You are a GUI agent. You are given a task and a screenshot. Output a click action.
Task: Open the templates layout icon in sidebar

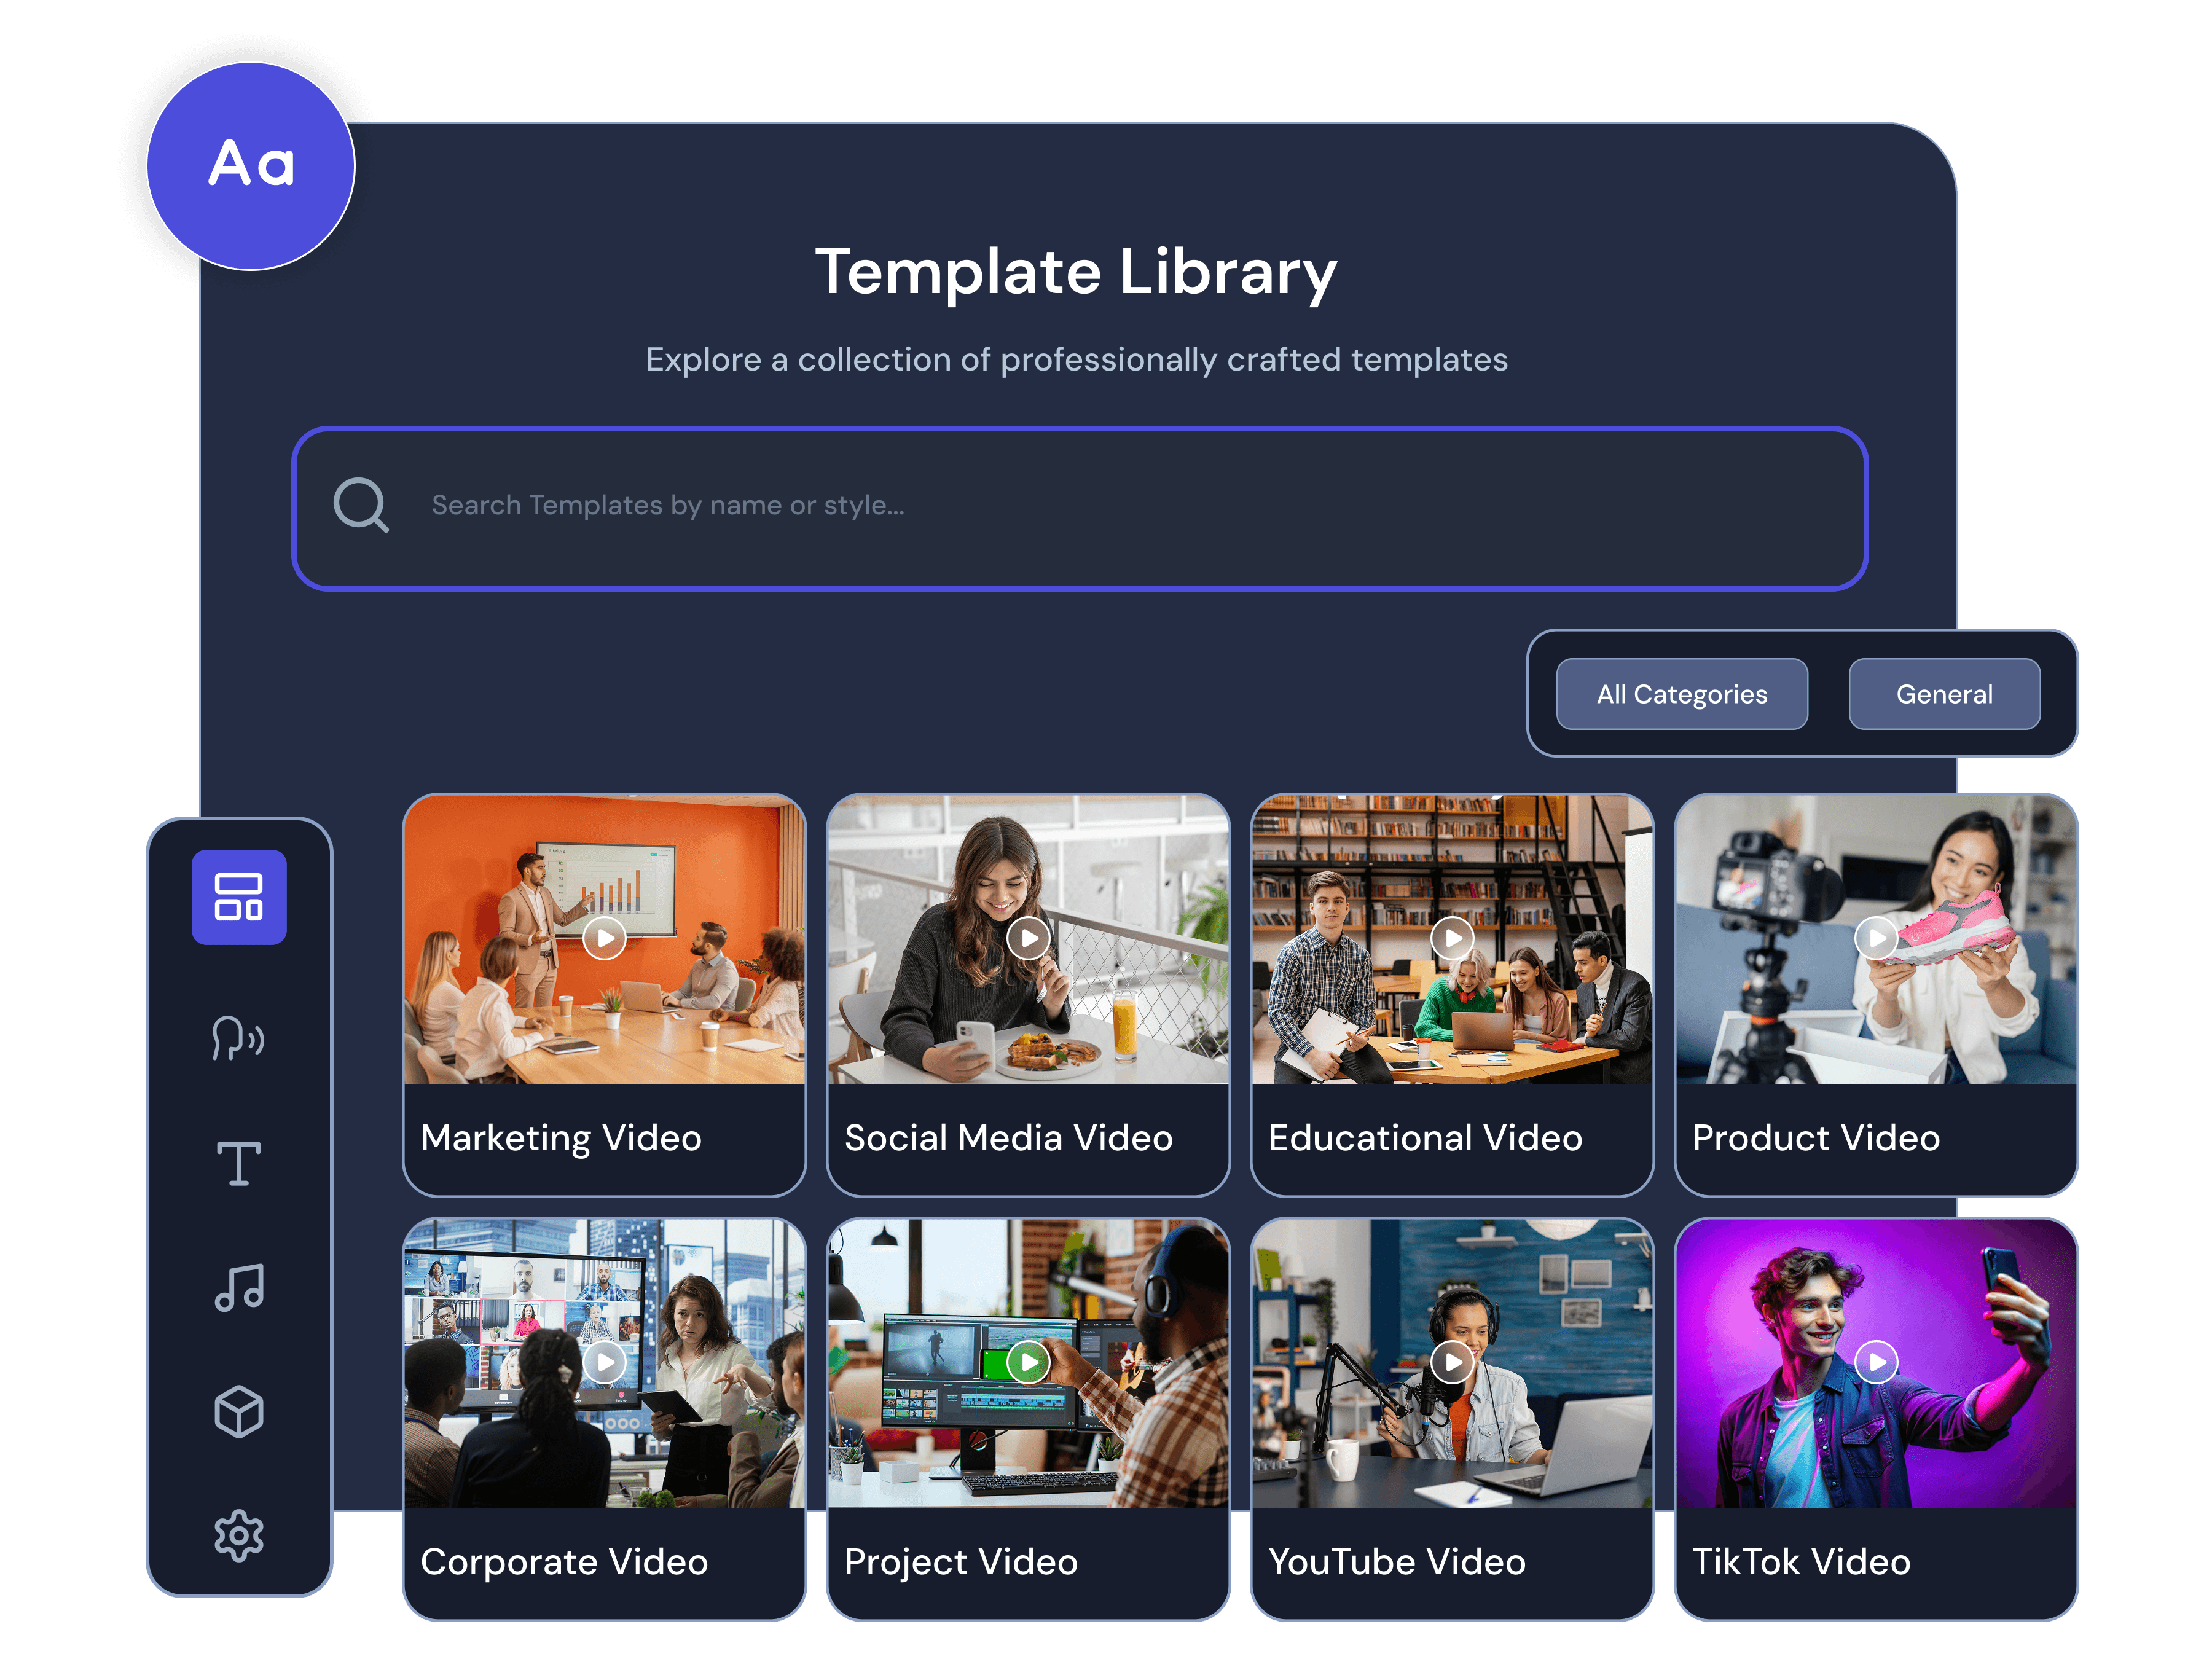(x=239, y=897)
